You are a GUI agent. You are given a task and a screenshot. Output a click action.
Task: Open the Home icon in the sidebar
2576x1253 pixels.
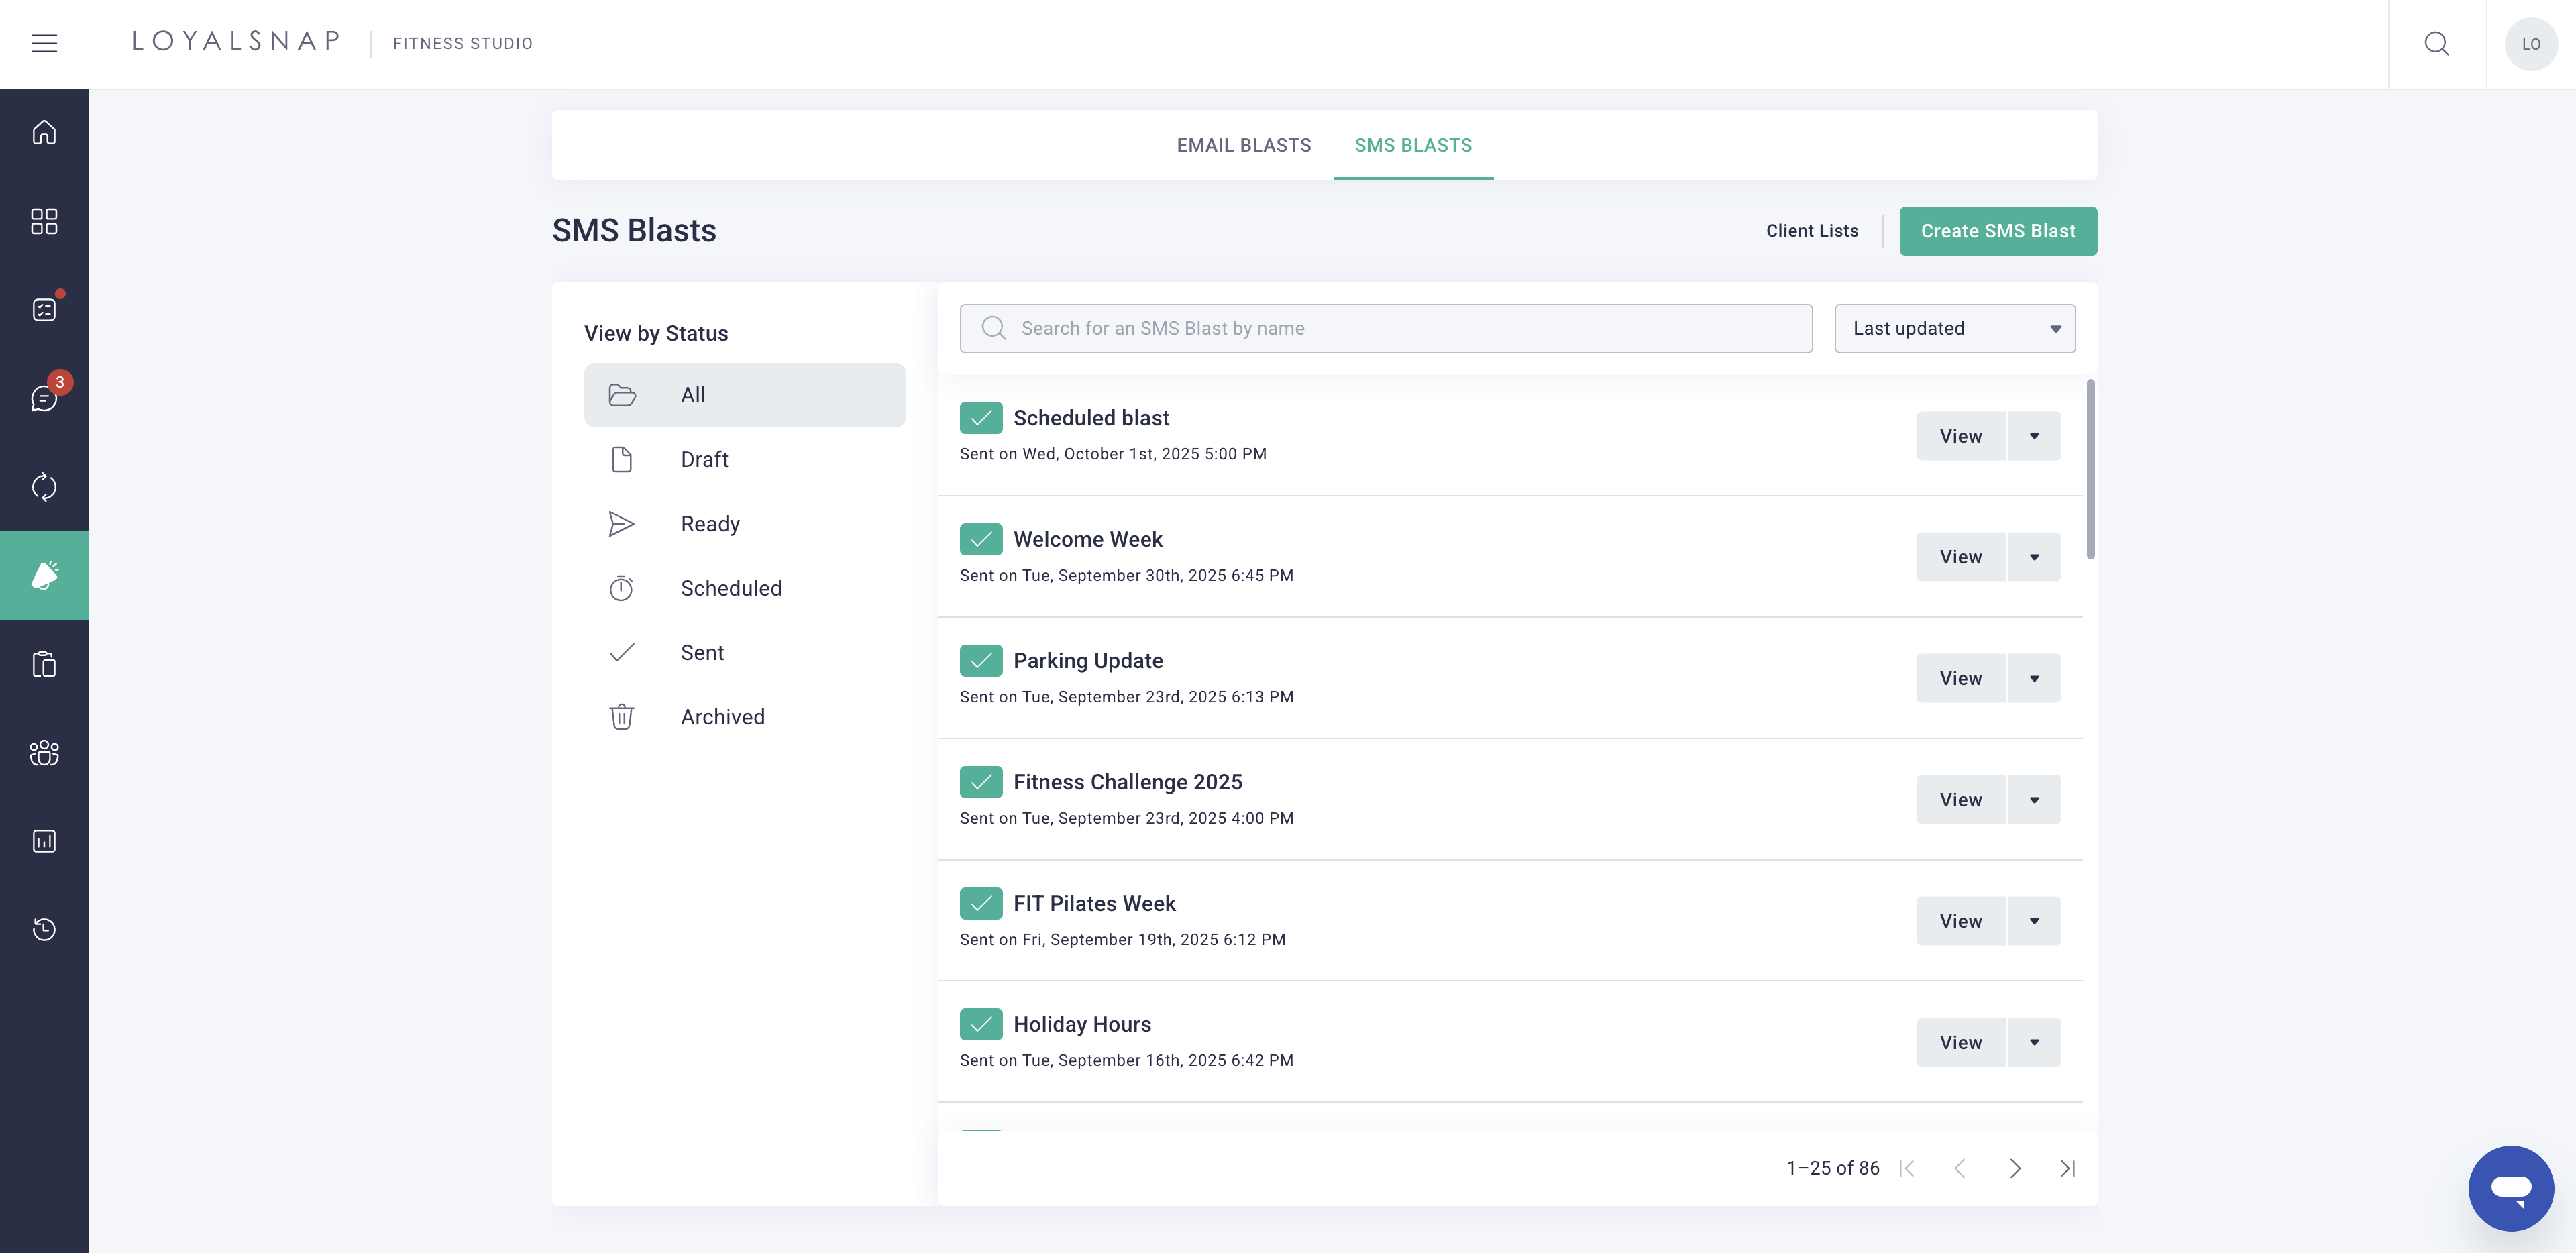coord(44,132)
